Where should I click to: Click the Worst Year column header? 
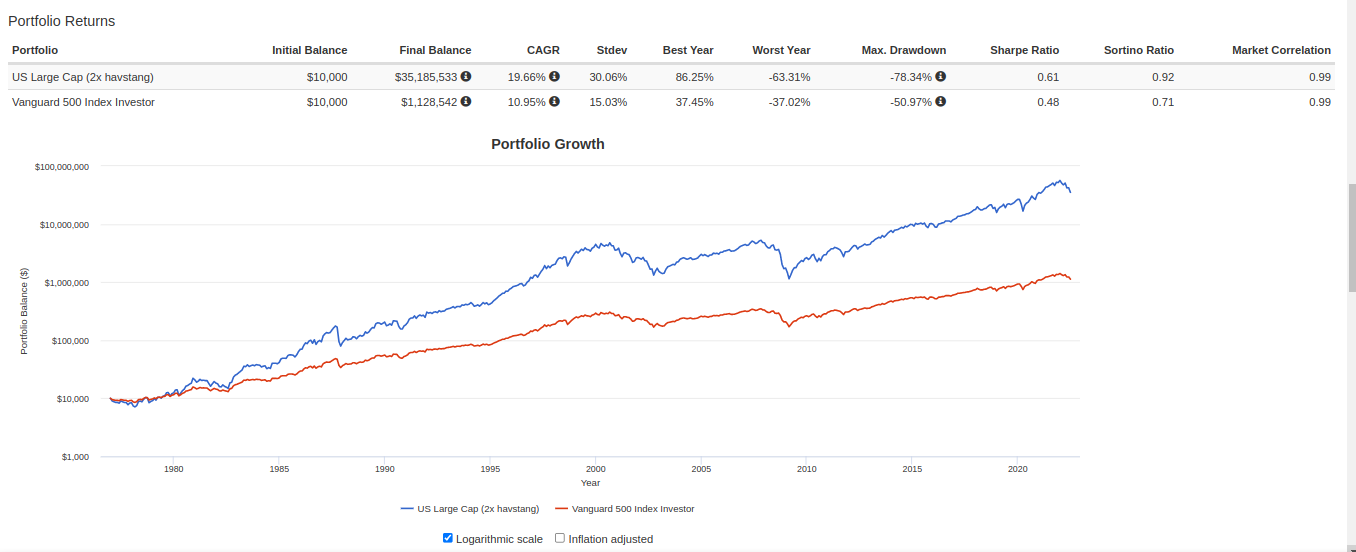click(782, 50)
